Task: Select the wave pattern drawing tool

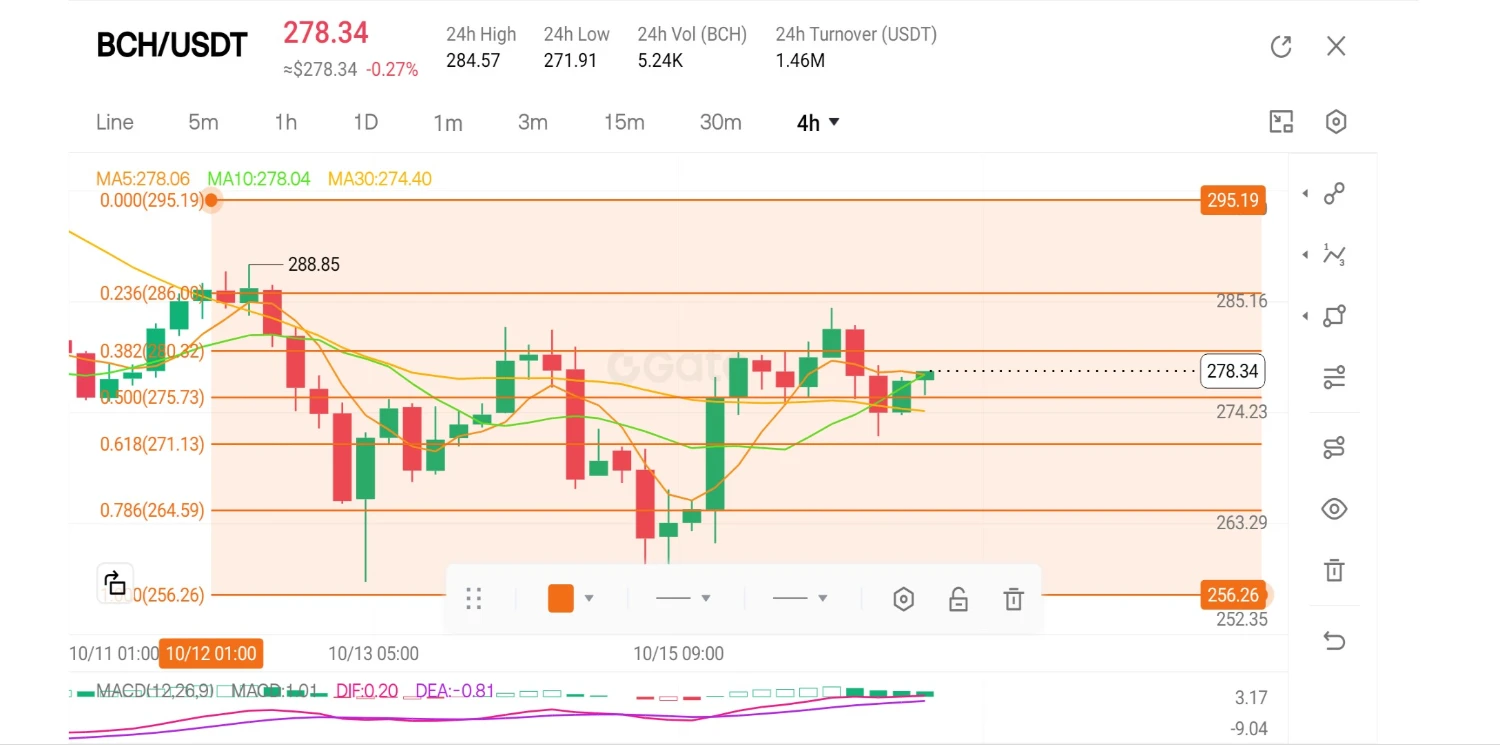Action: (x=1335, y=255)
